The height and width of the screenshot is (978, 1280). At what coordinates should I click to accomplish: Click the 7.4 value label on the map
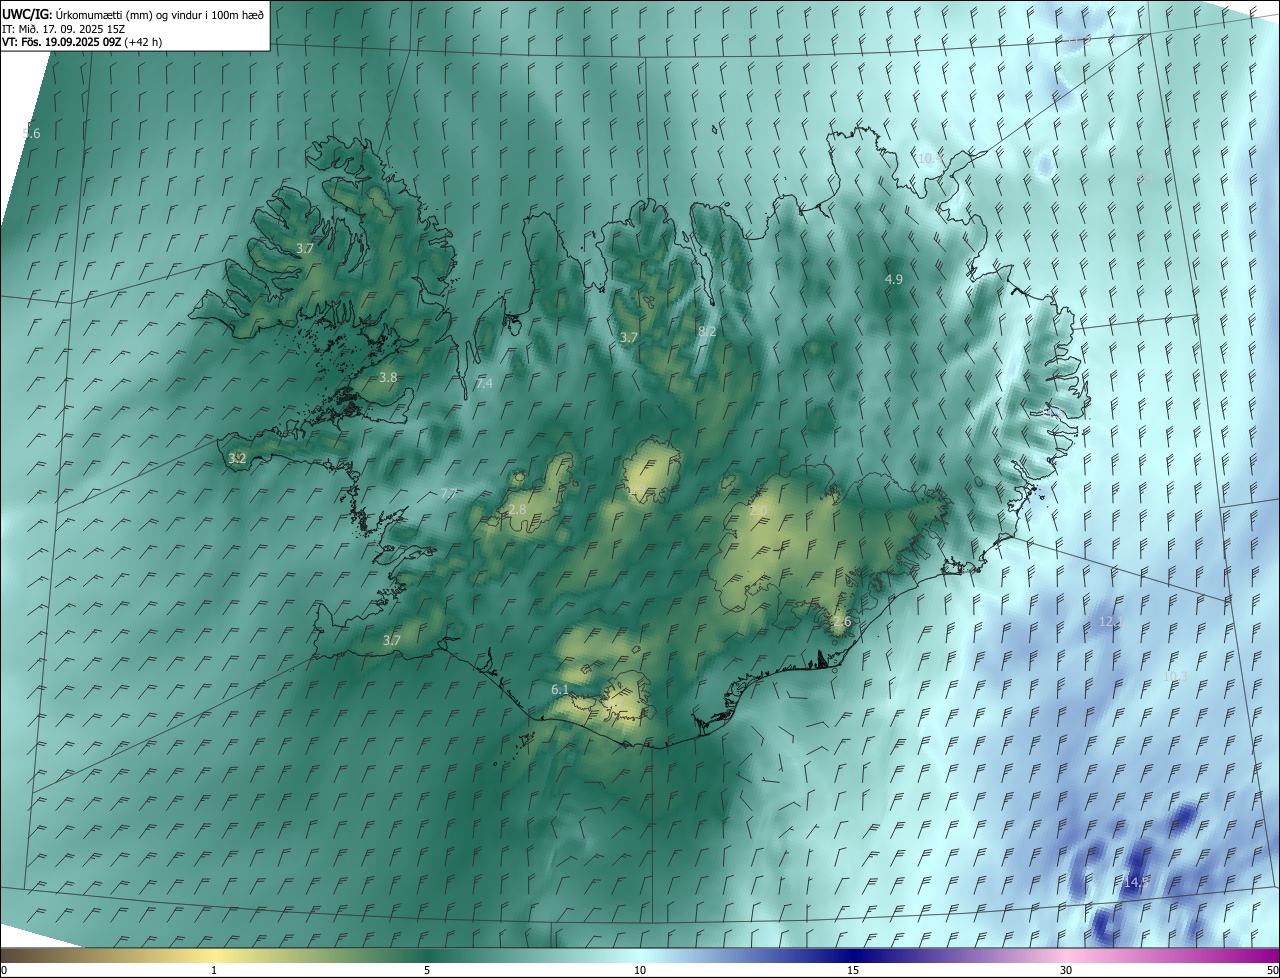coord(484,384)
